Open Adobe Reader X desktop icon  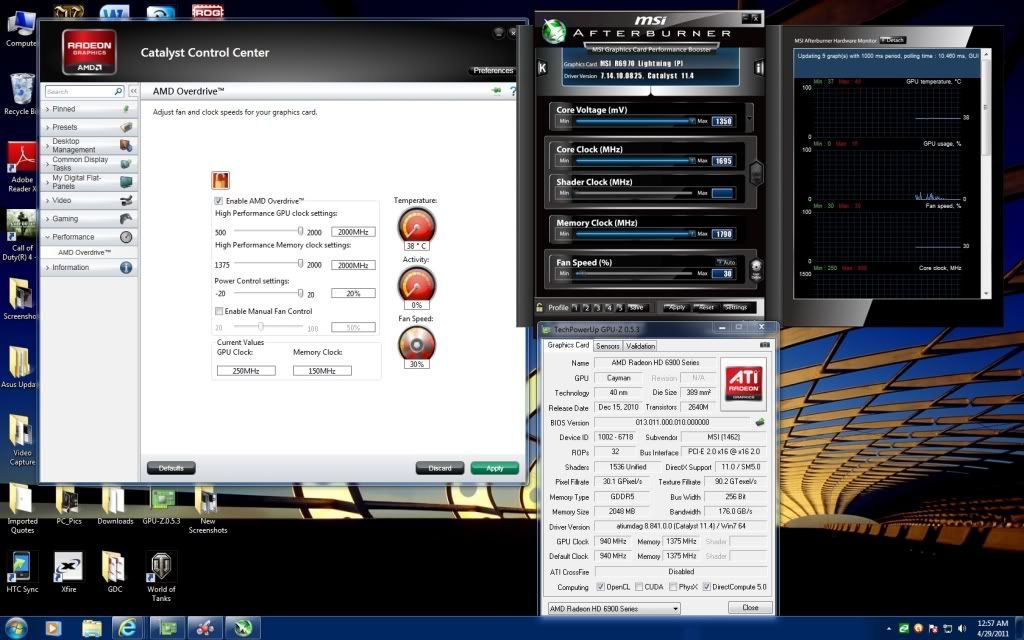pos(22,167)
